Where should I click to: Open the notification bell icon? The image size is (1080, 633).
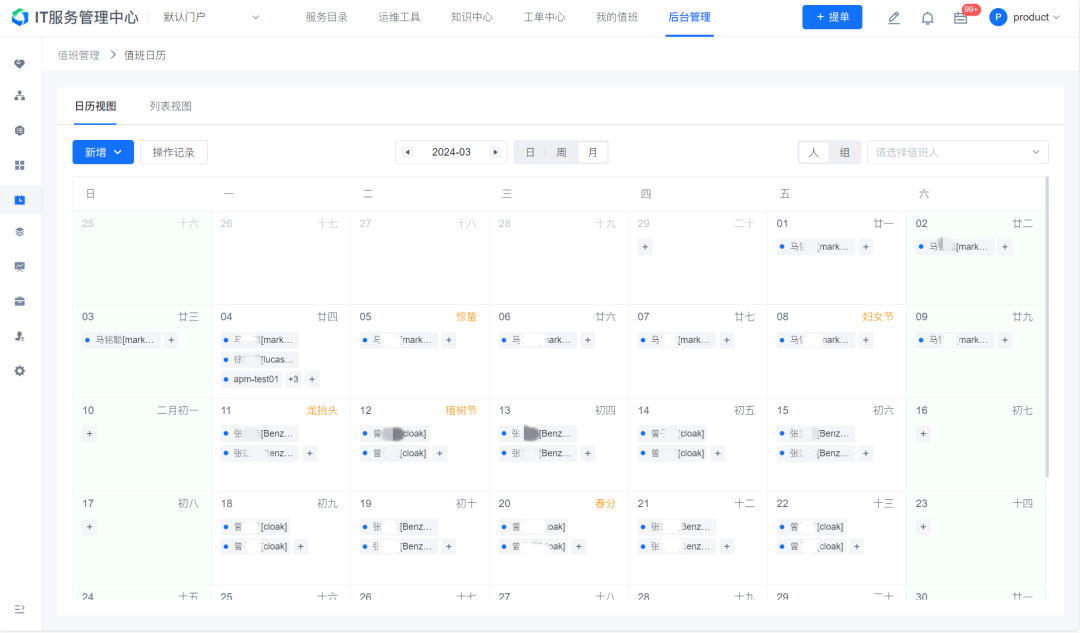(928, 18)
